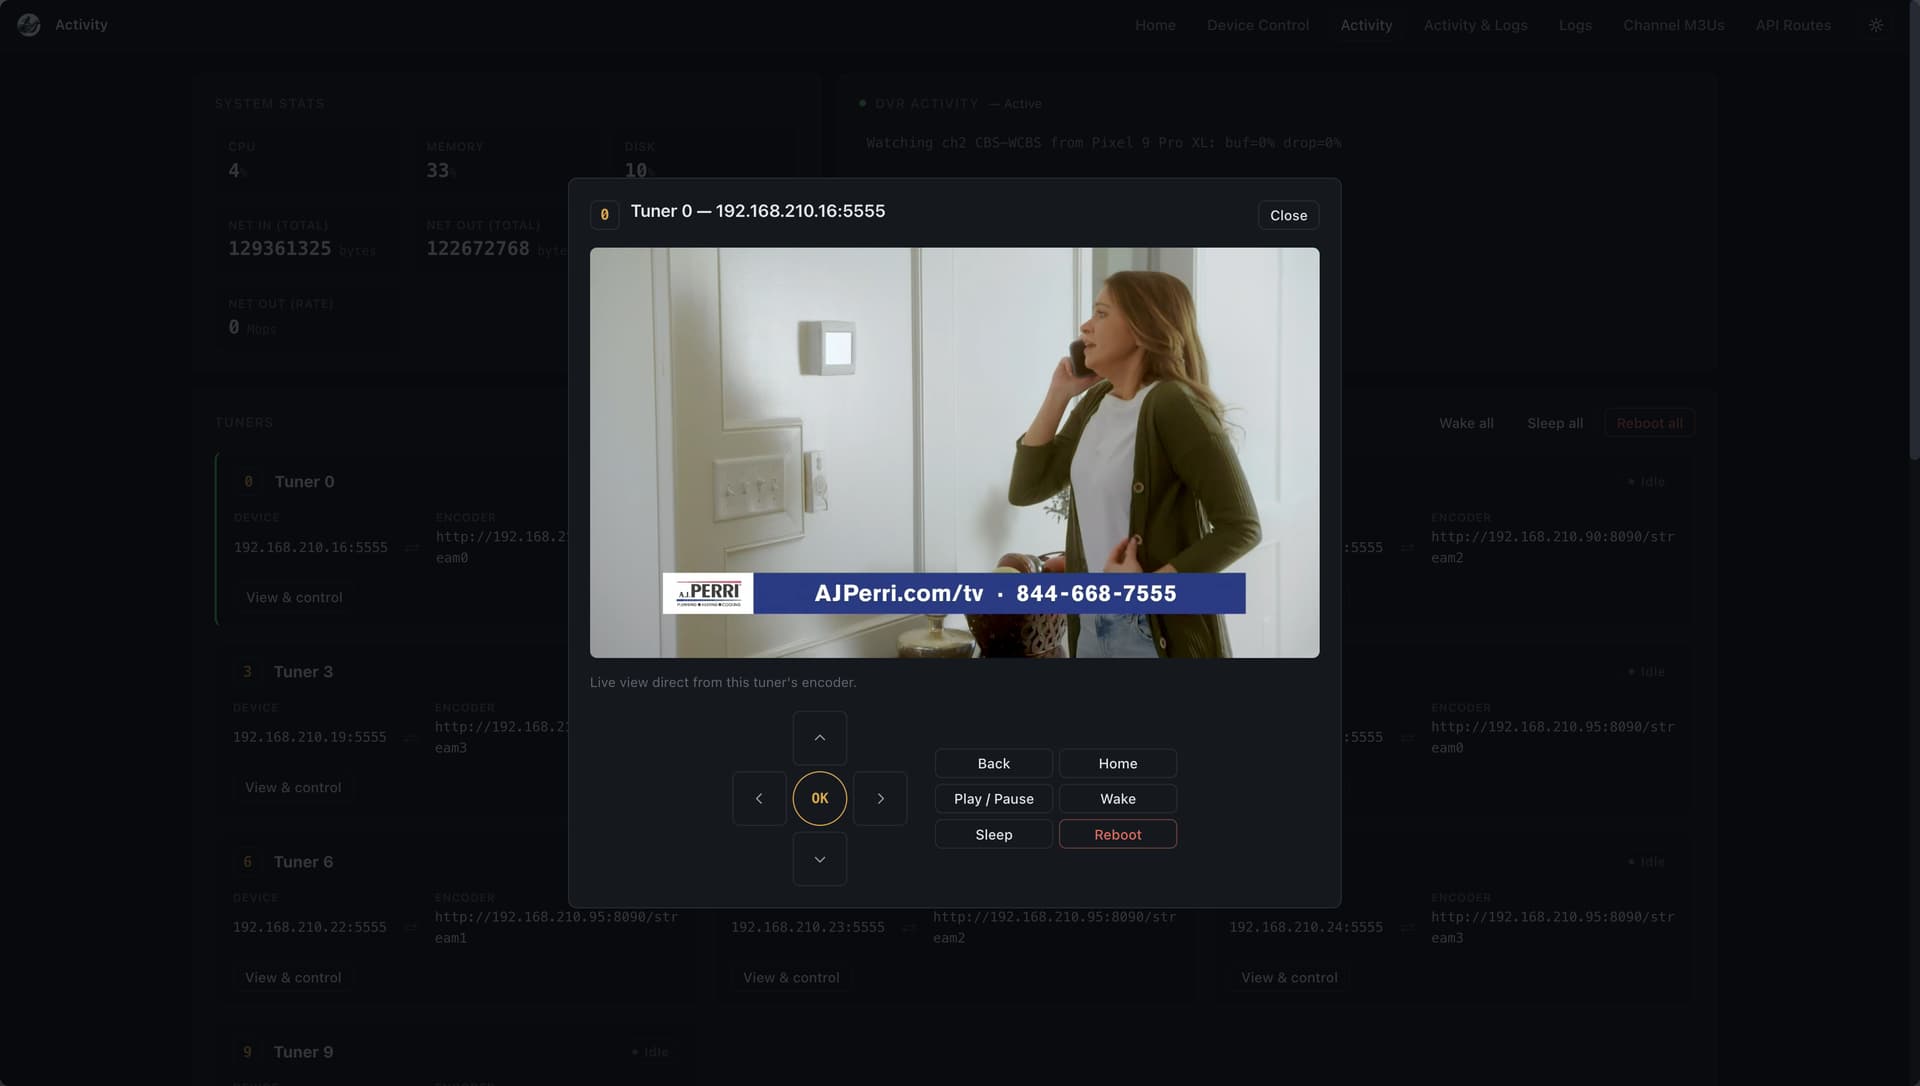Open View & control for device 192.168.210.24:5555
1920x1086 pixels.
(1289, 977)
